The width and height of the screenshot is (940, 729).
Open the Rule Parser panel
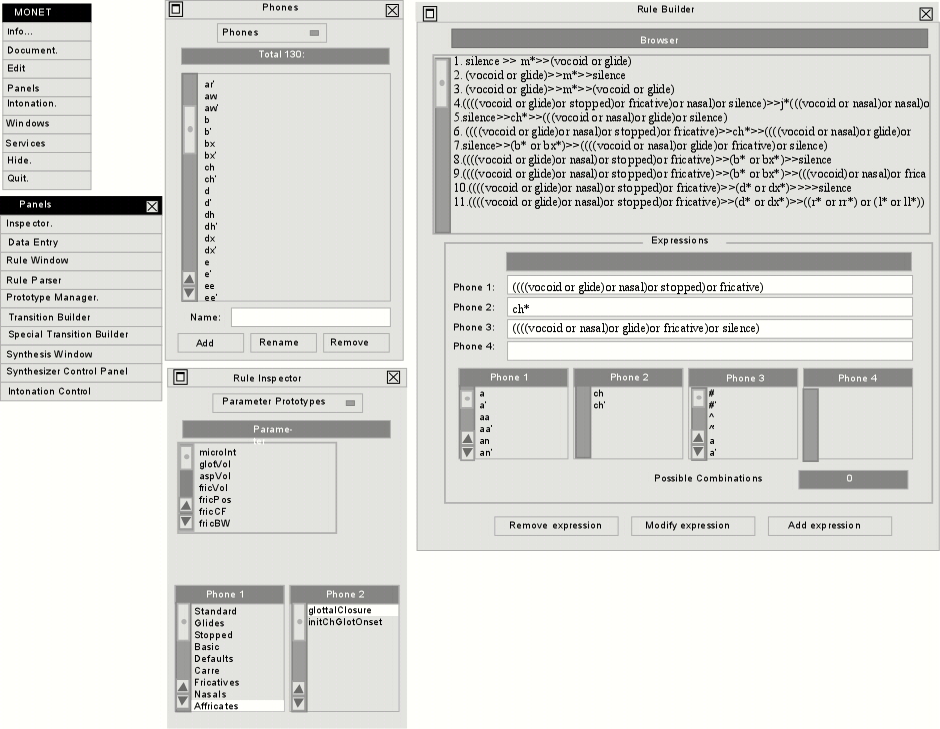coord(81,280)
